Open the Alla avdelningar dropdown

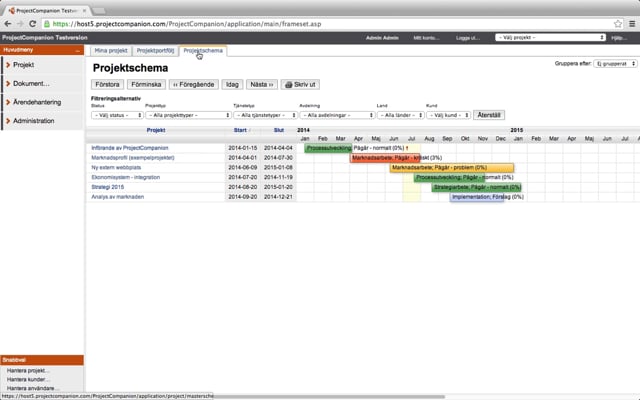(337, 116)
